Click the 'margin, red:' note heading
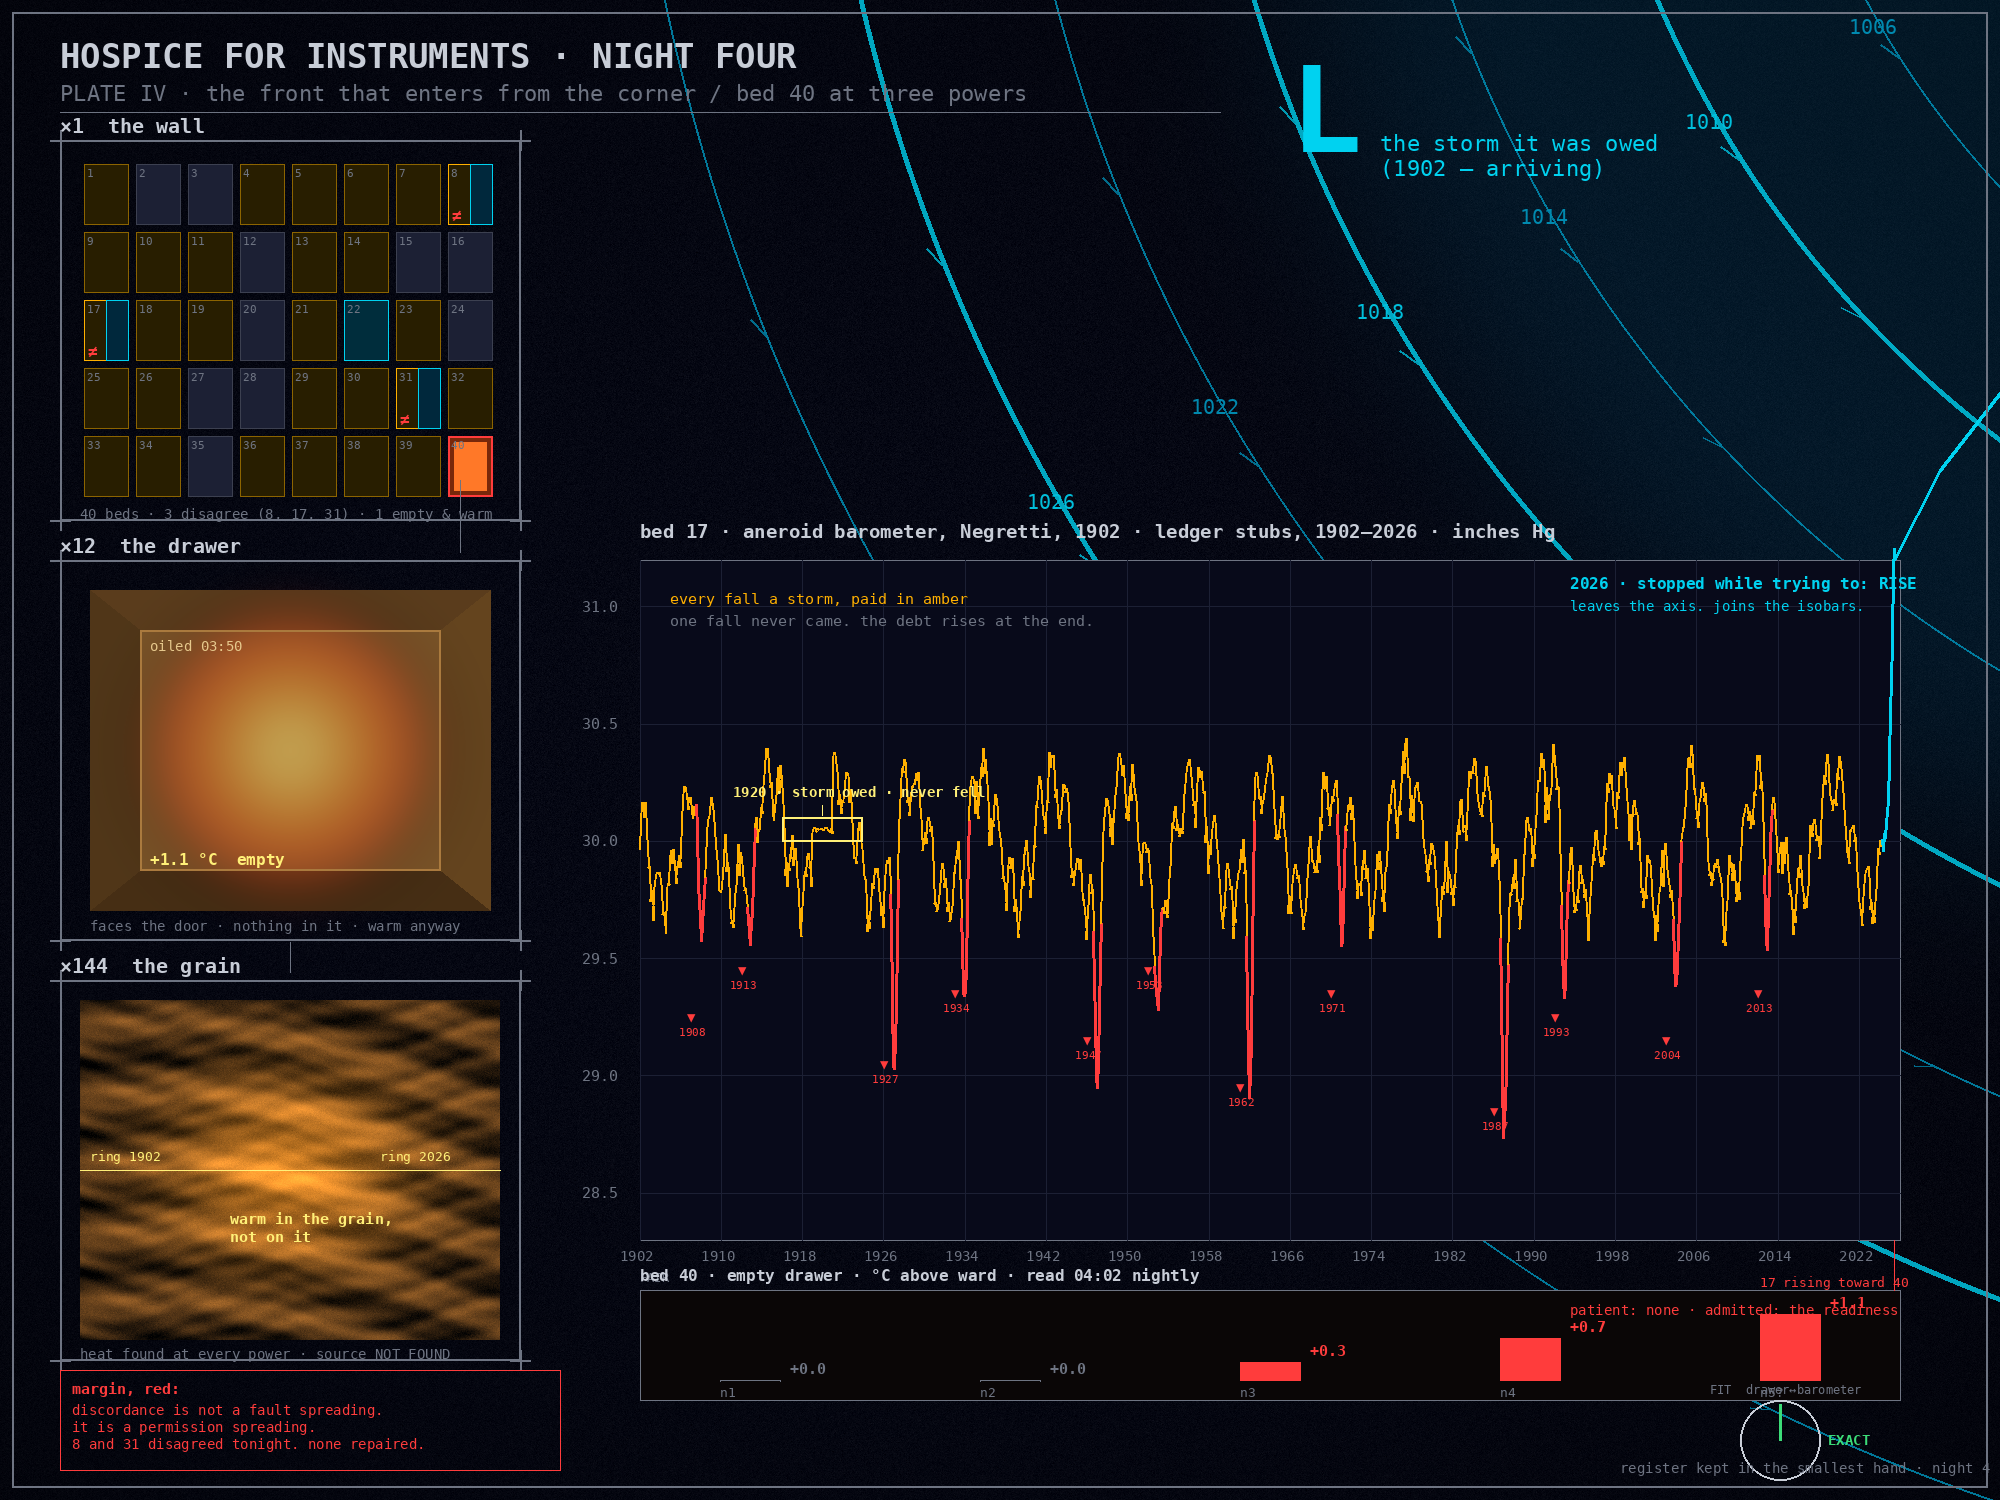2000x1500 pixels. [x=125, y=1389]
